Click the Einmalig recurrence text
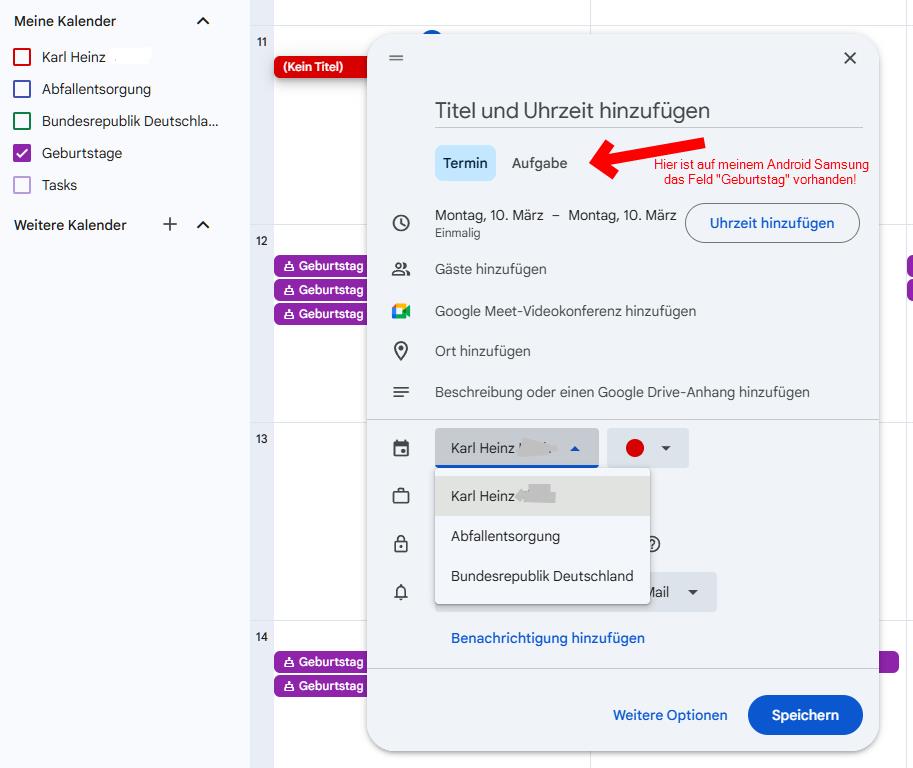The width and height of the screenshot is (913, 768). pos(458,233)
